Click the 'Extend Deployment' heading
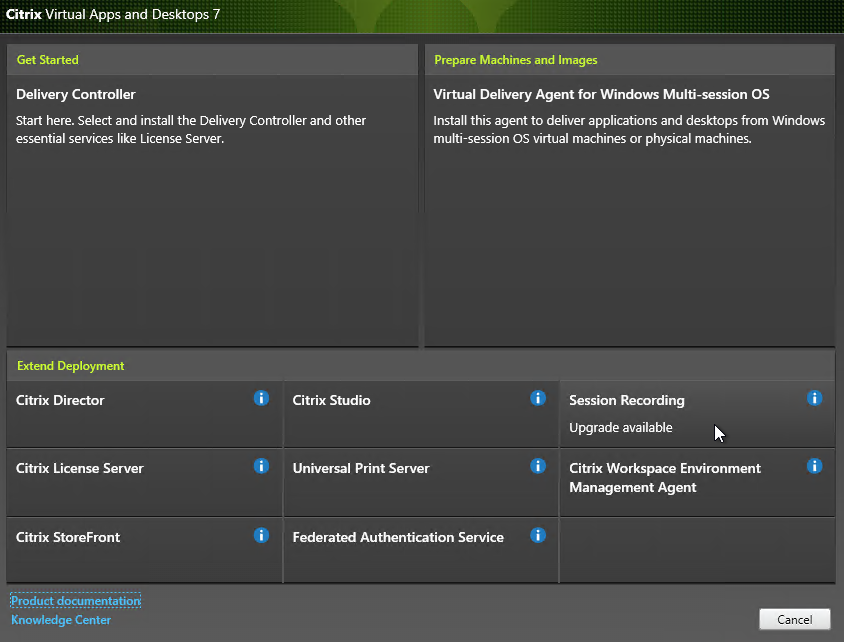 click(x=71, y=366)
